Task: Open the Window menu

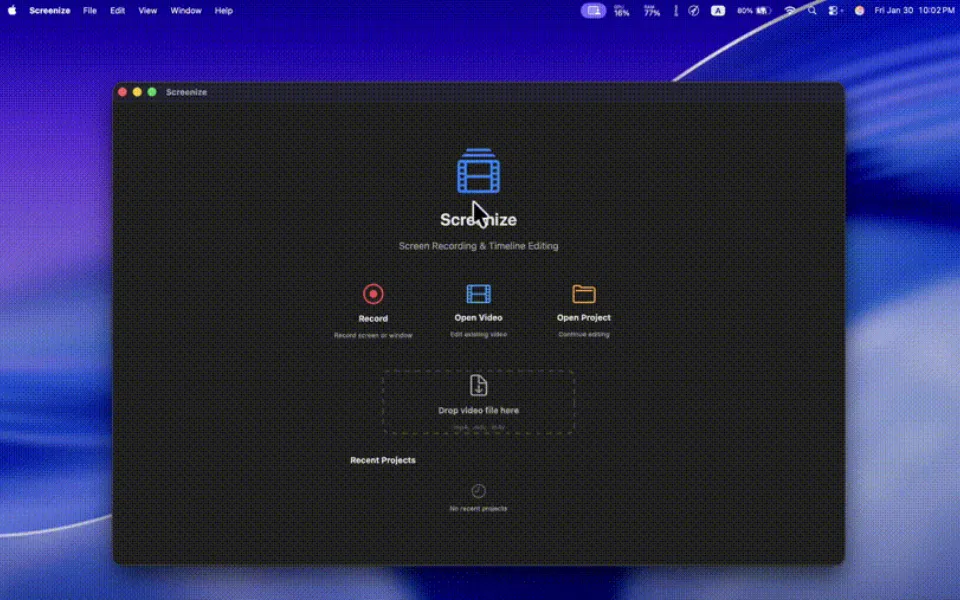Action: (x=186, y=10)
